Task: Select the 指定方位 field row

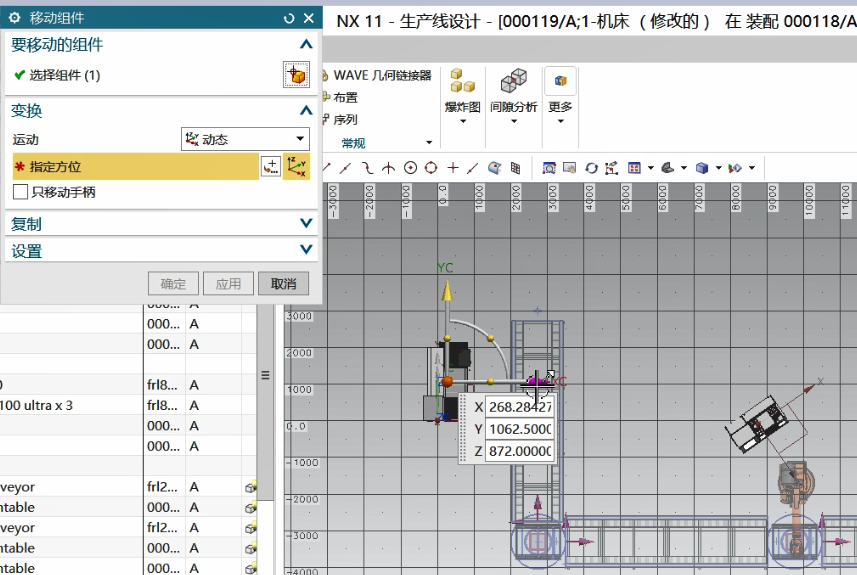Action: pos(136,166)
